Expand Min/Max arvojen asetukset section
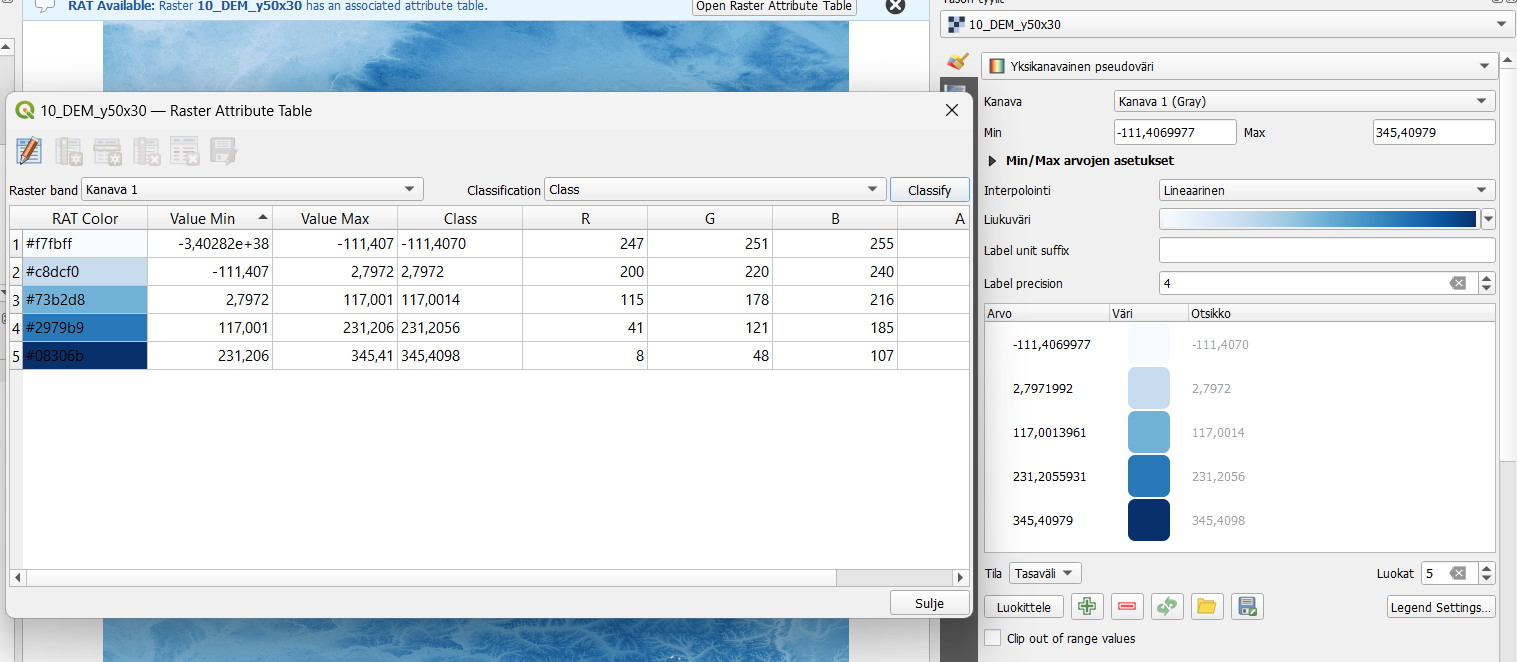The image size is (1517, 662). 993,160
